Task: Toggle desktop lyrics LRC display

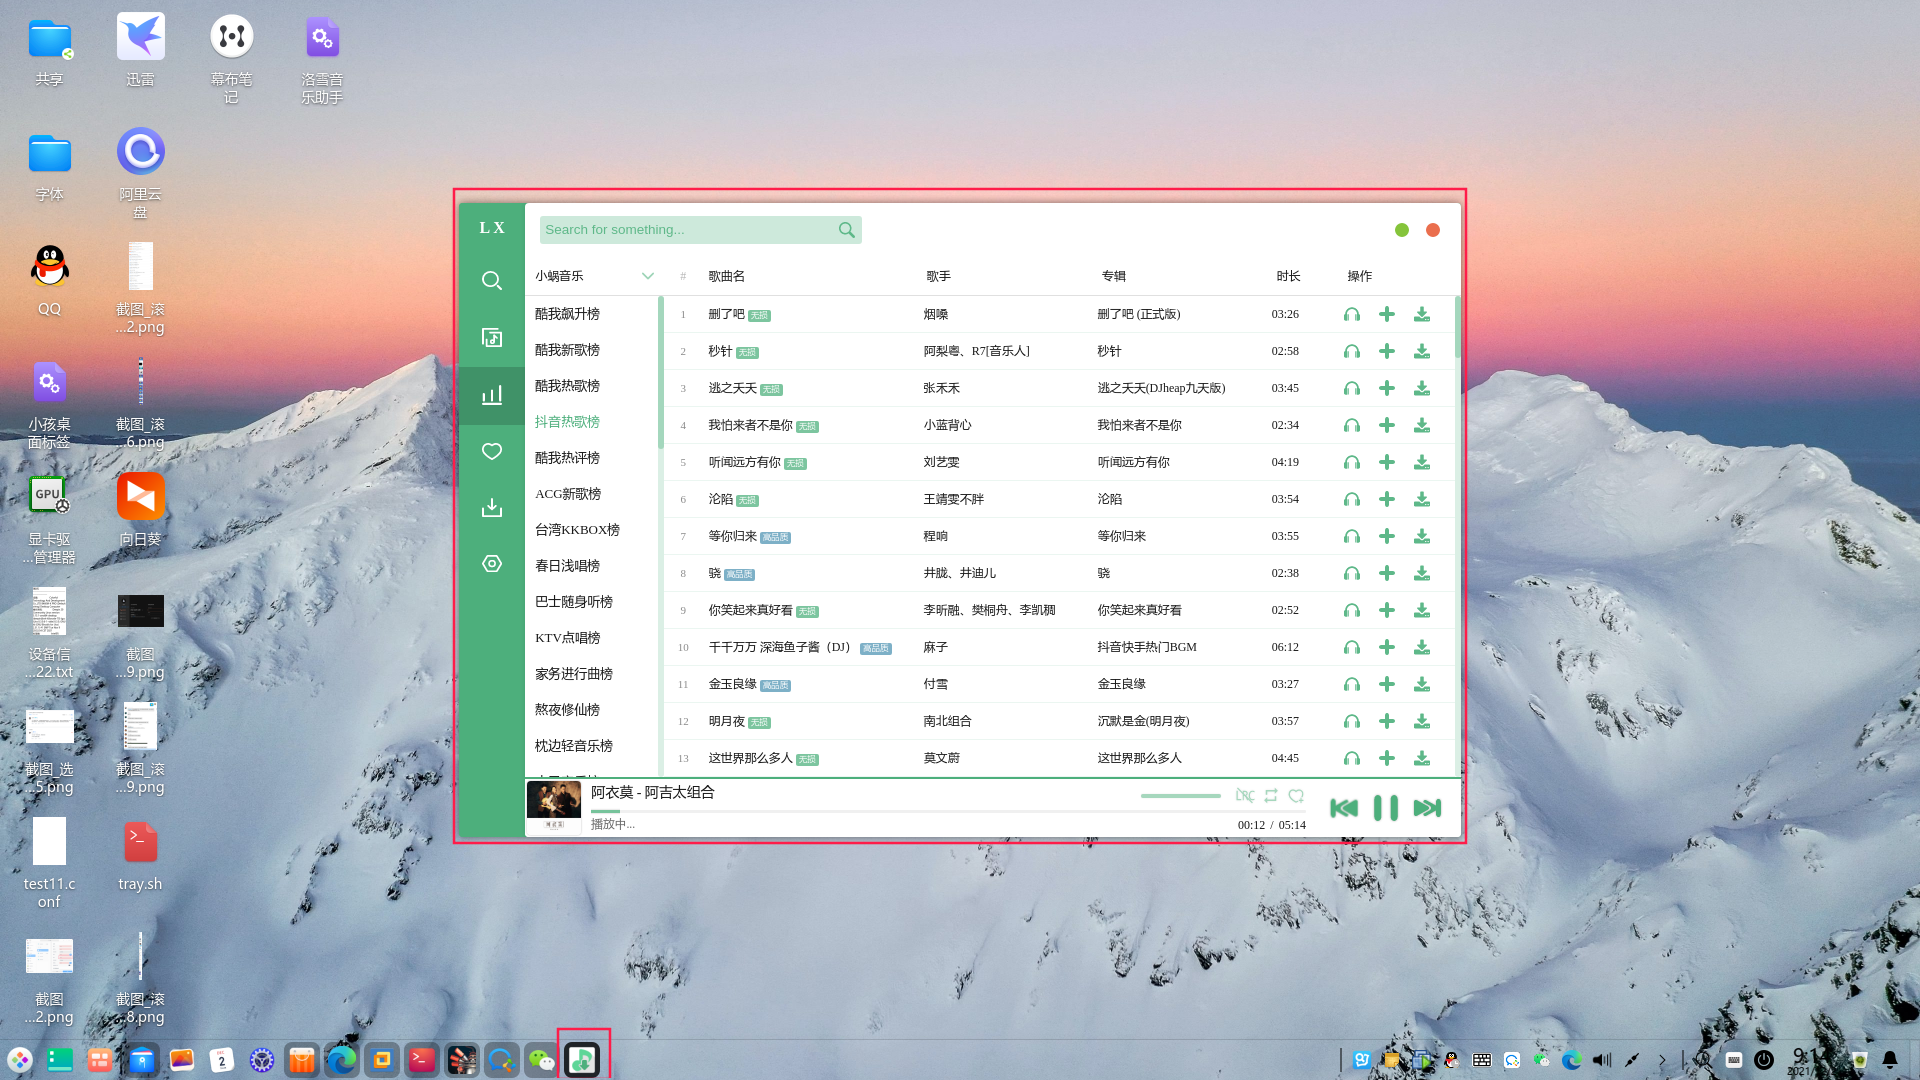Action: 1245,796
